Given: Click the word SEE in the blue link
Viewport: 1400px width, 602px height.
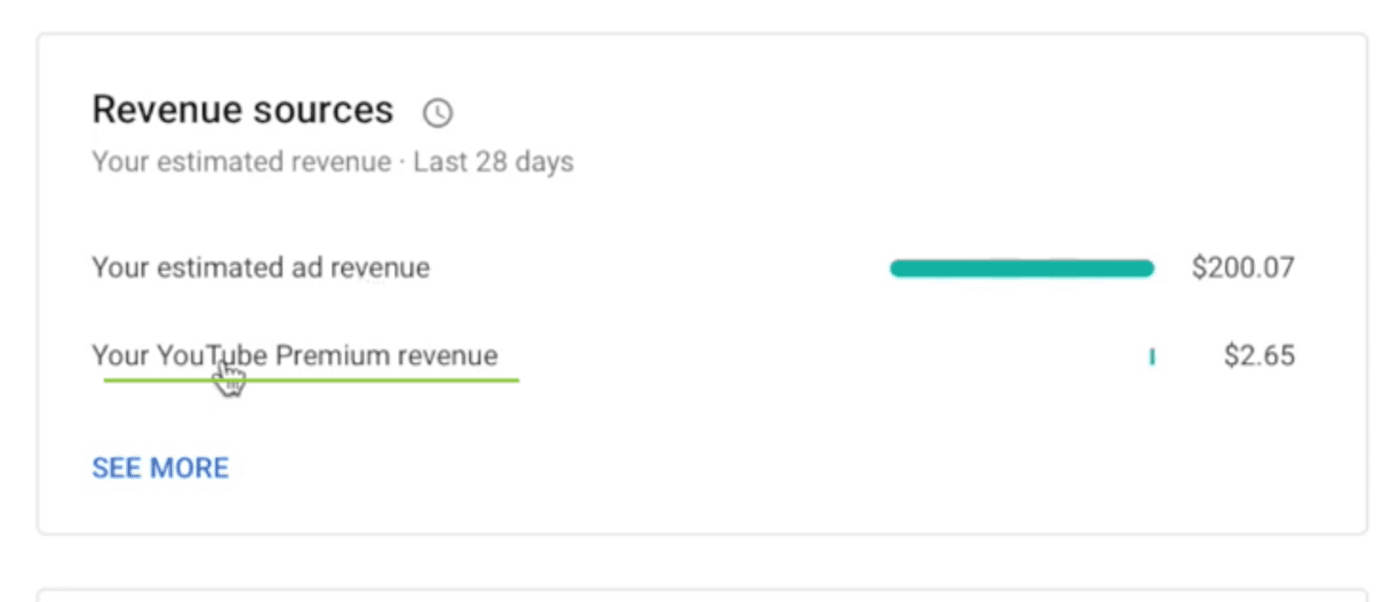Looking at the screenshot, I should [116, 468].
